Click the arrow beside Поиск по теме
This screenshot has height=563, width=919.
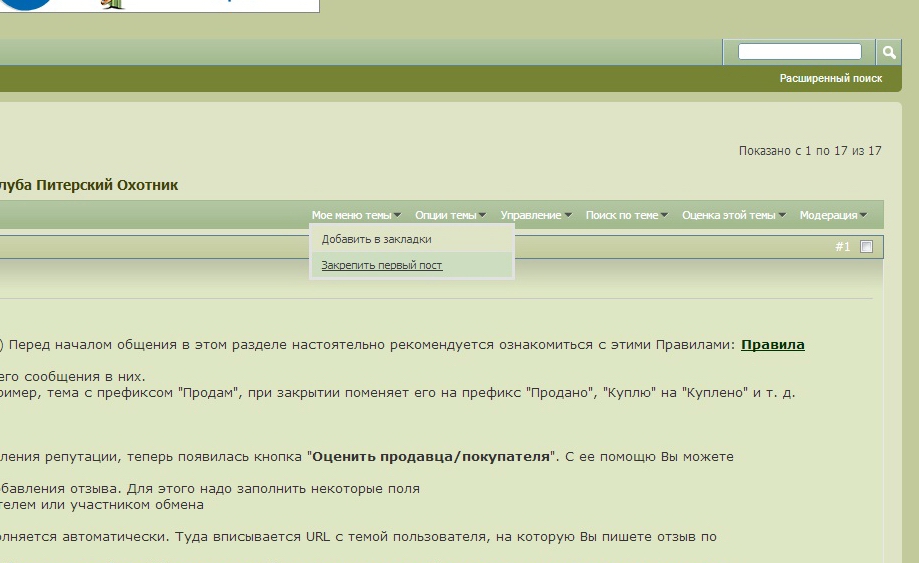(665, 216)
